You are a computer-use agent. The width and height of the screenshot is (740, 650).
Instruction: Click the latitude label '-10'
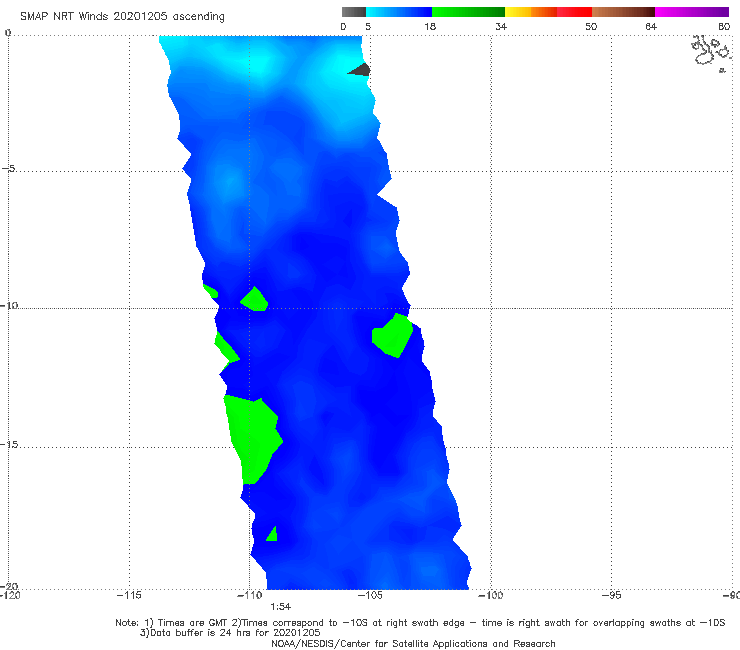[x=9, y=305]
